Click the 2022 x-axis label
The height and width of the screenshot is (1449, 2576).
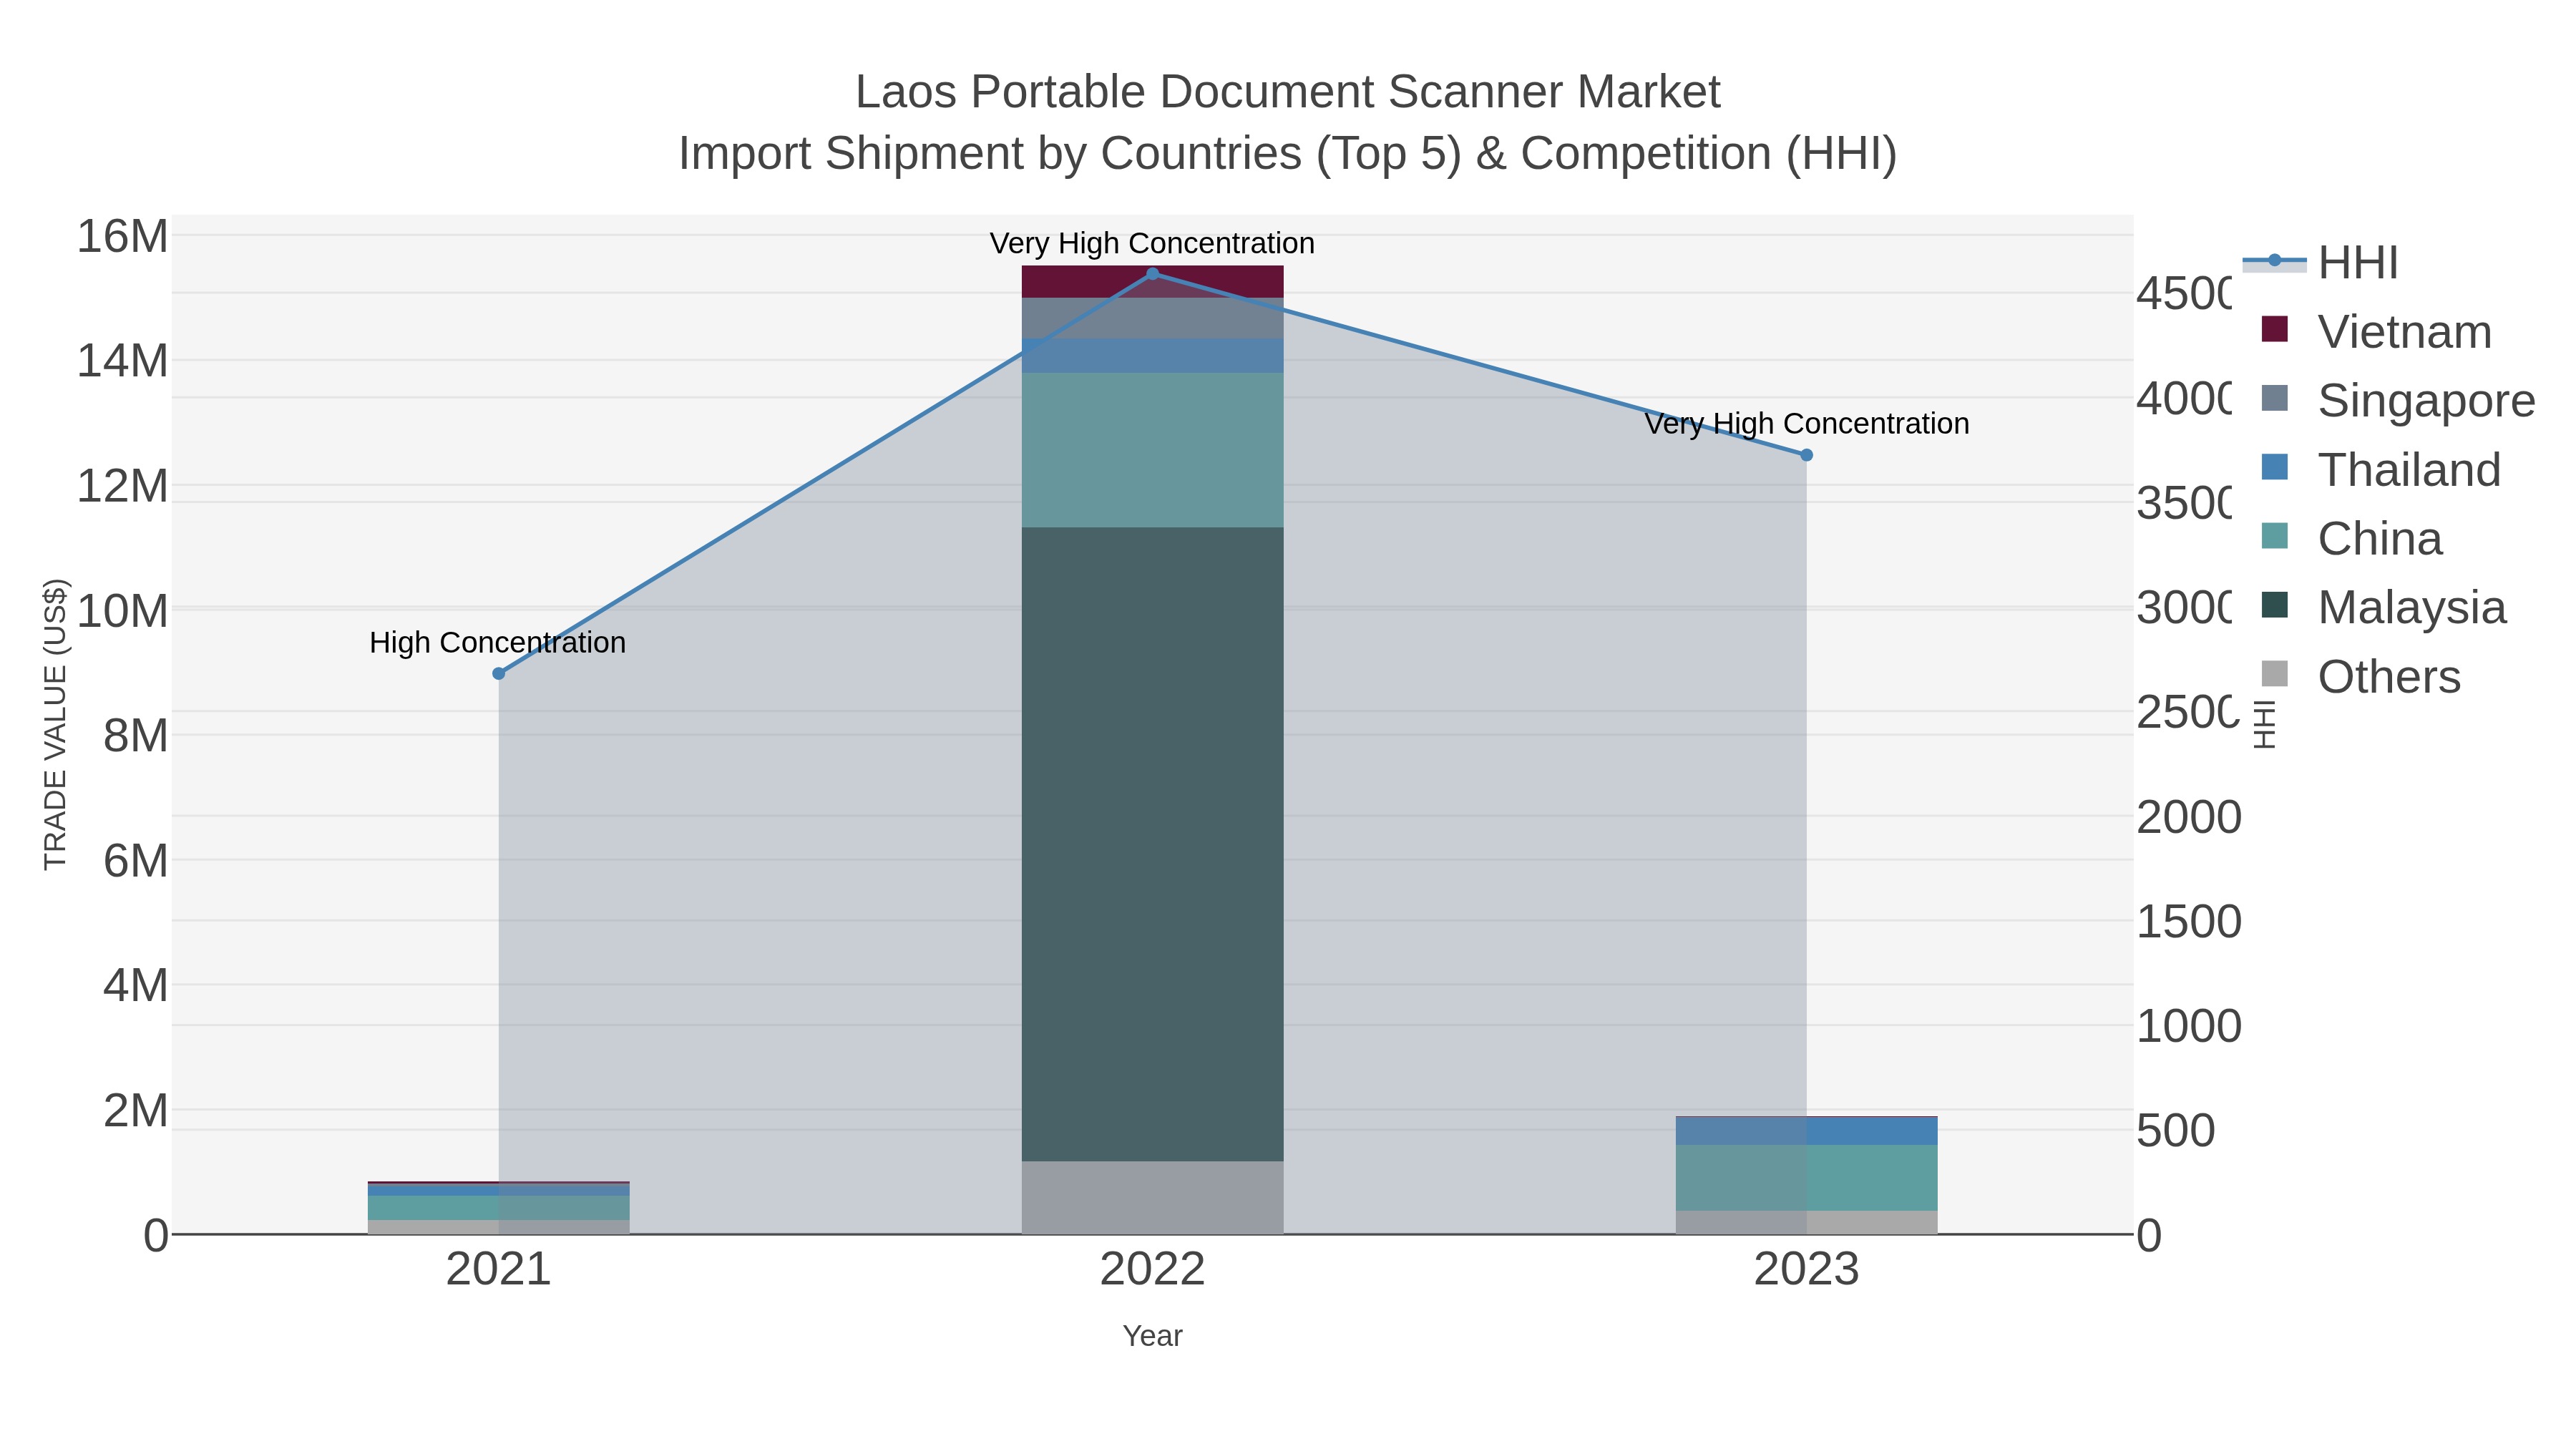tap(1152, 1270)
